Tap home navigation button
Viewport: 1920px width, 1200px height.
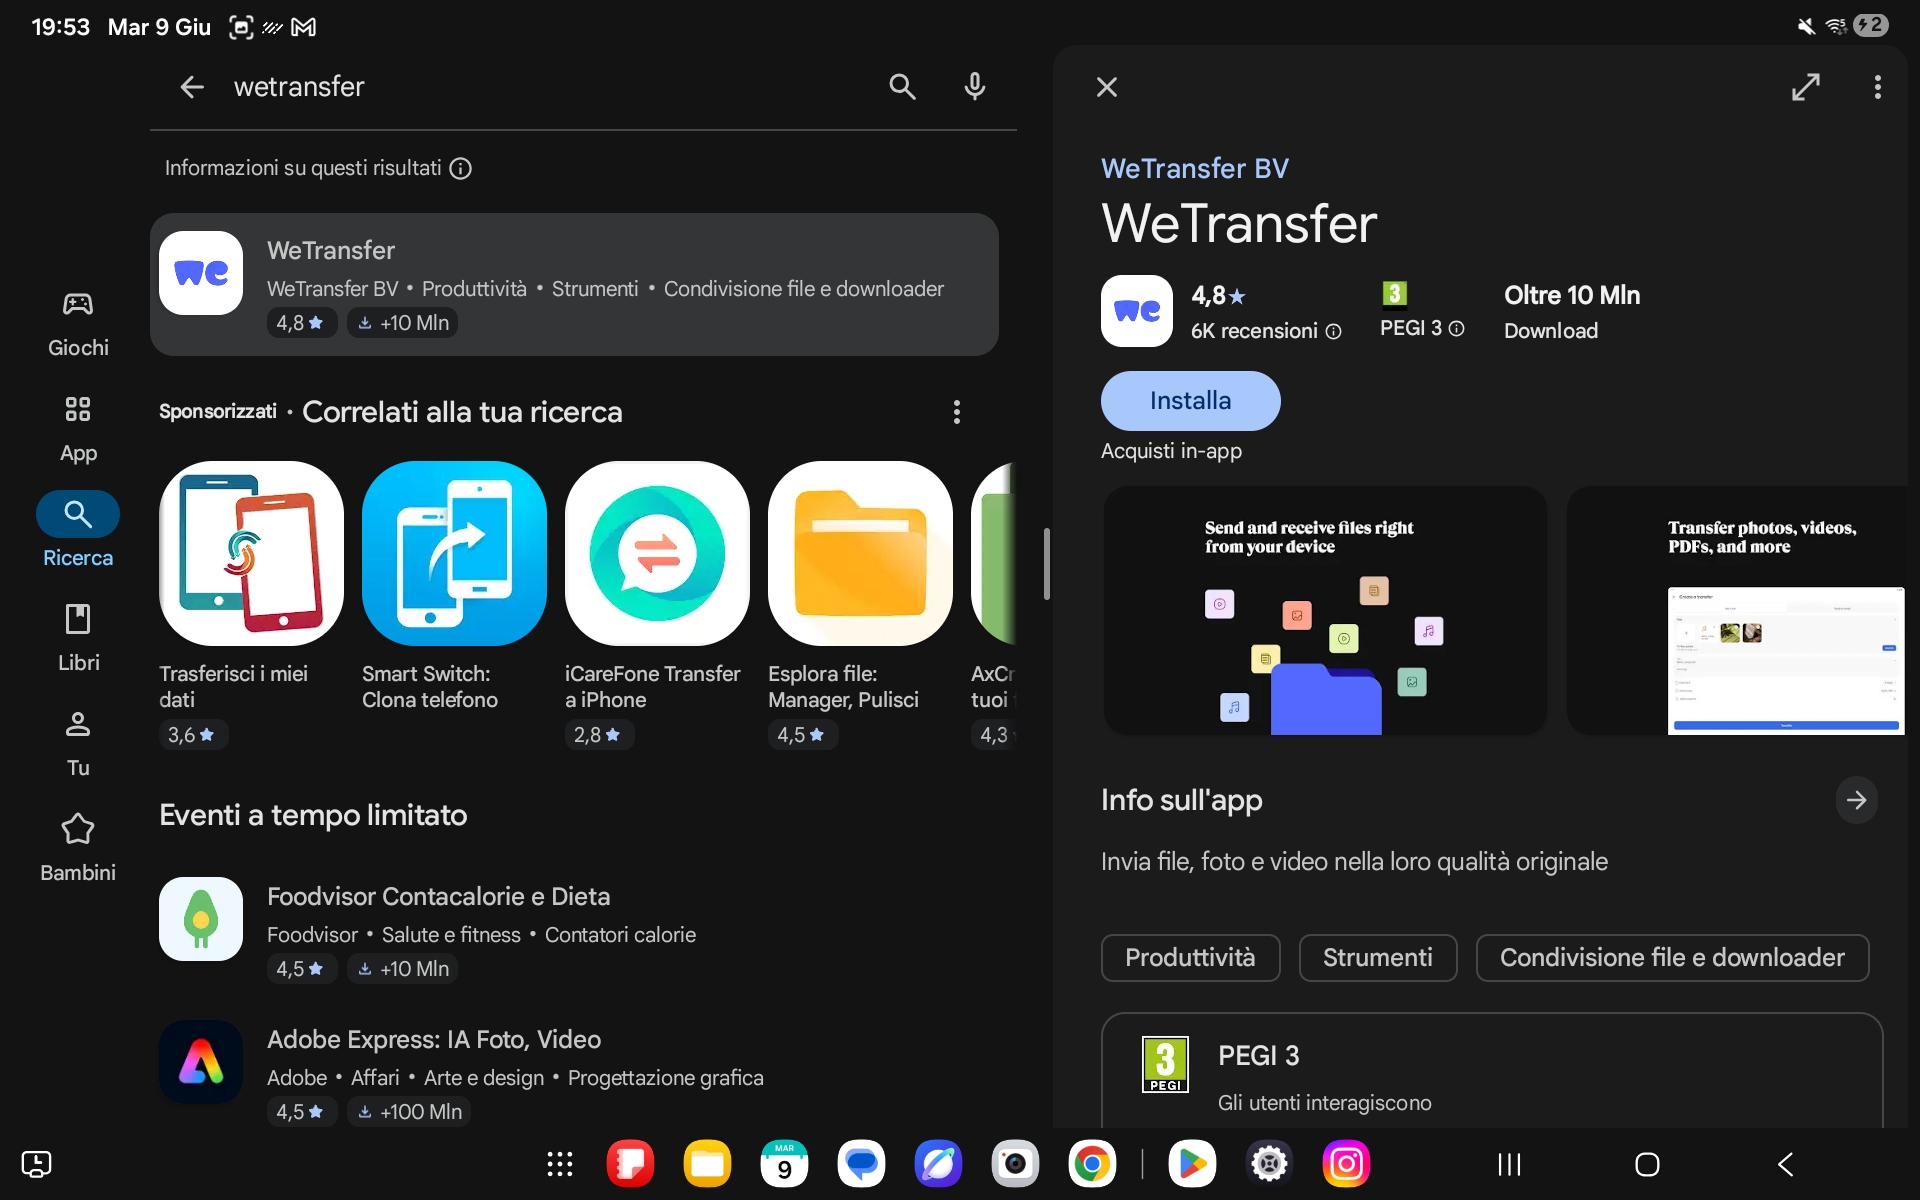1647,1164
